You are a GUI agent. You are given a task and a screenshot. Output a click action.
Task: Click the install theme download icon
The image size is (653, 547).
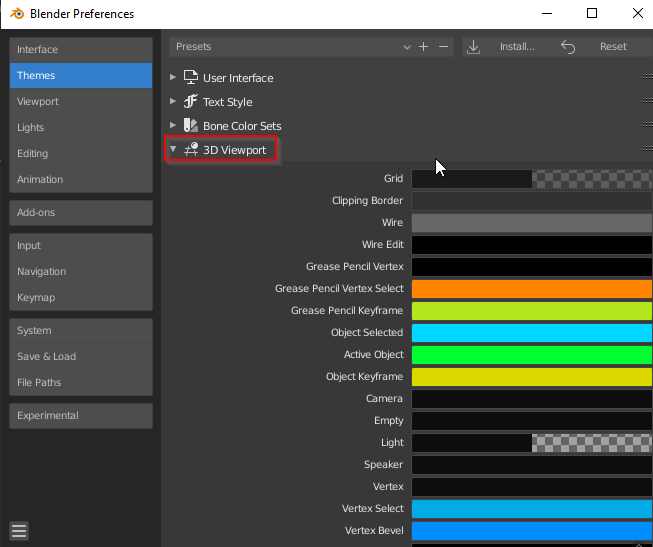[474, 47]
